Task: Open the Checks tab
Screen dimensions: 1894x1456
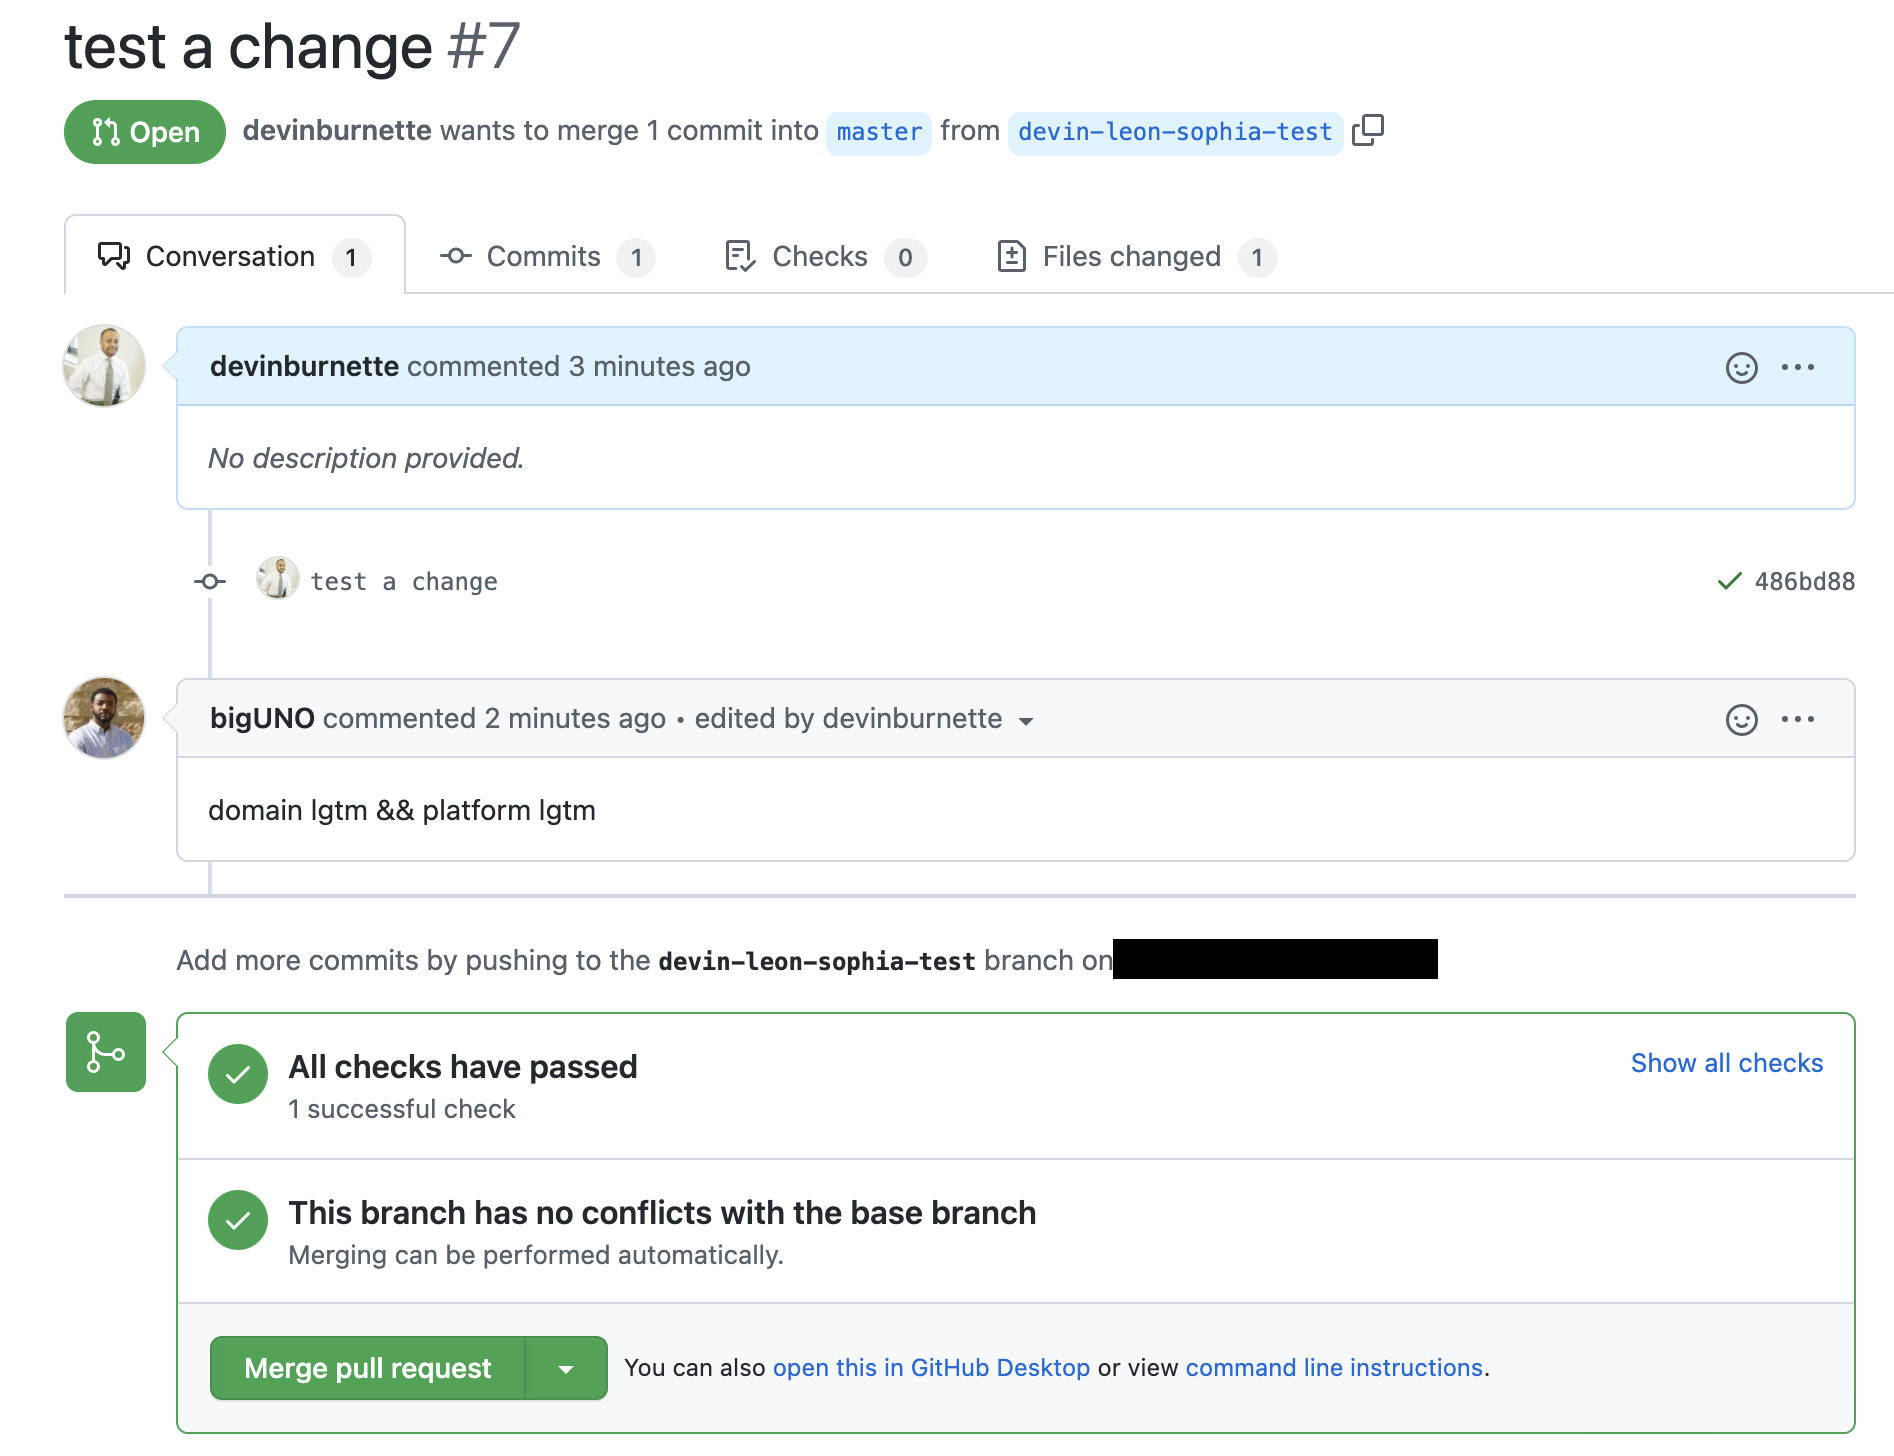Action: point(817,256)
